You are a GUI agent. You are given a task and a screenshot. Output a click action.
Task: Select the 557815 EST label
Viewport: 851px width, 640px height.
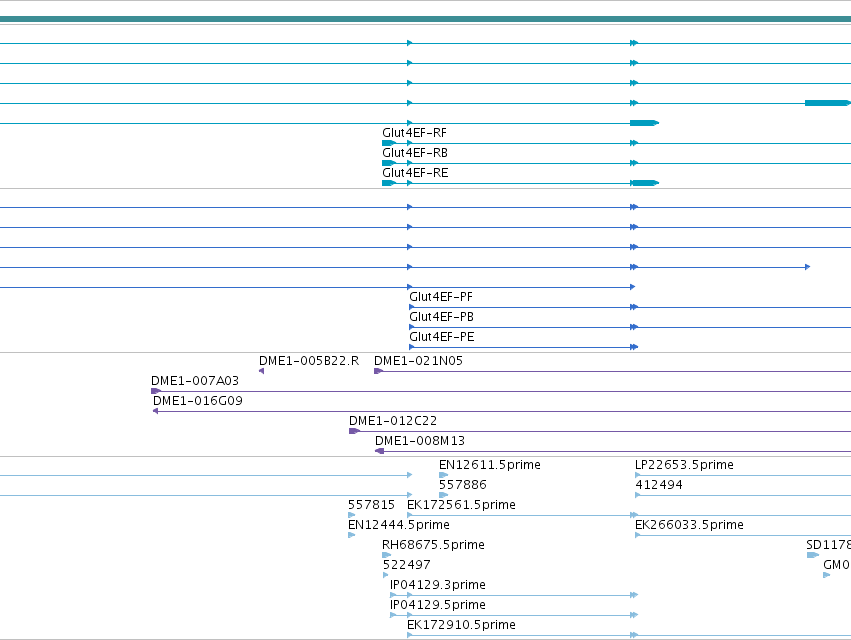371,505
